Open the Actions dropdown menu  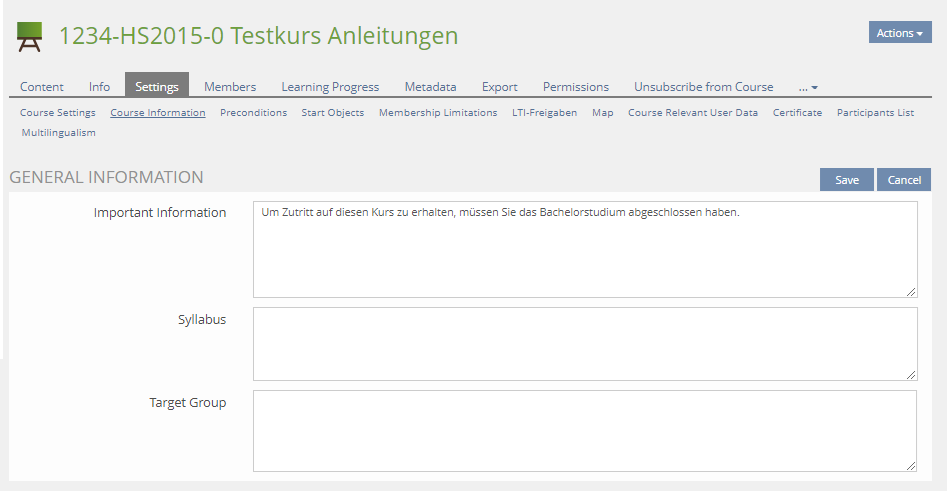[899, 33]
